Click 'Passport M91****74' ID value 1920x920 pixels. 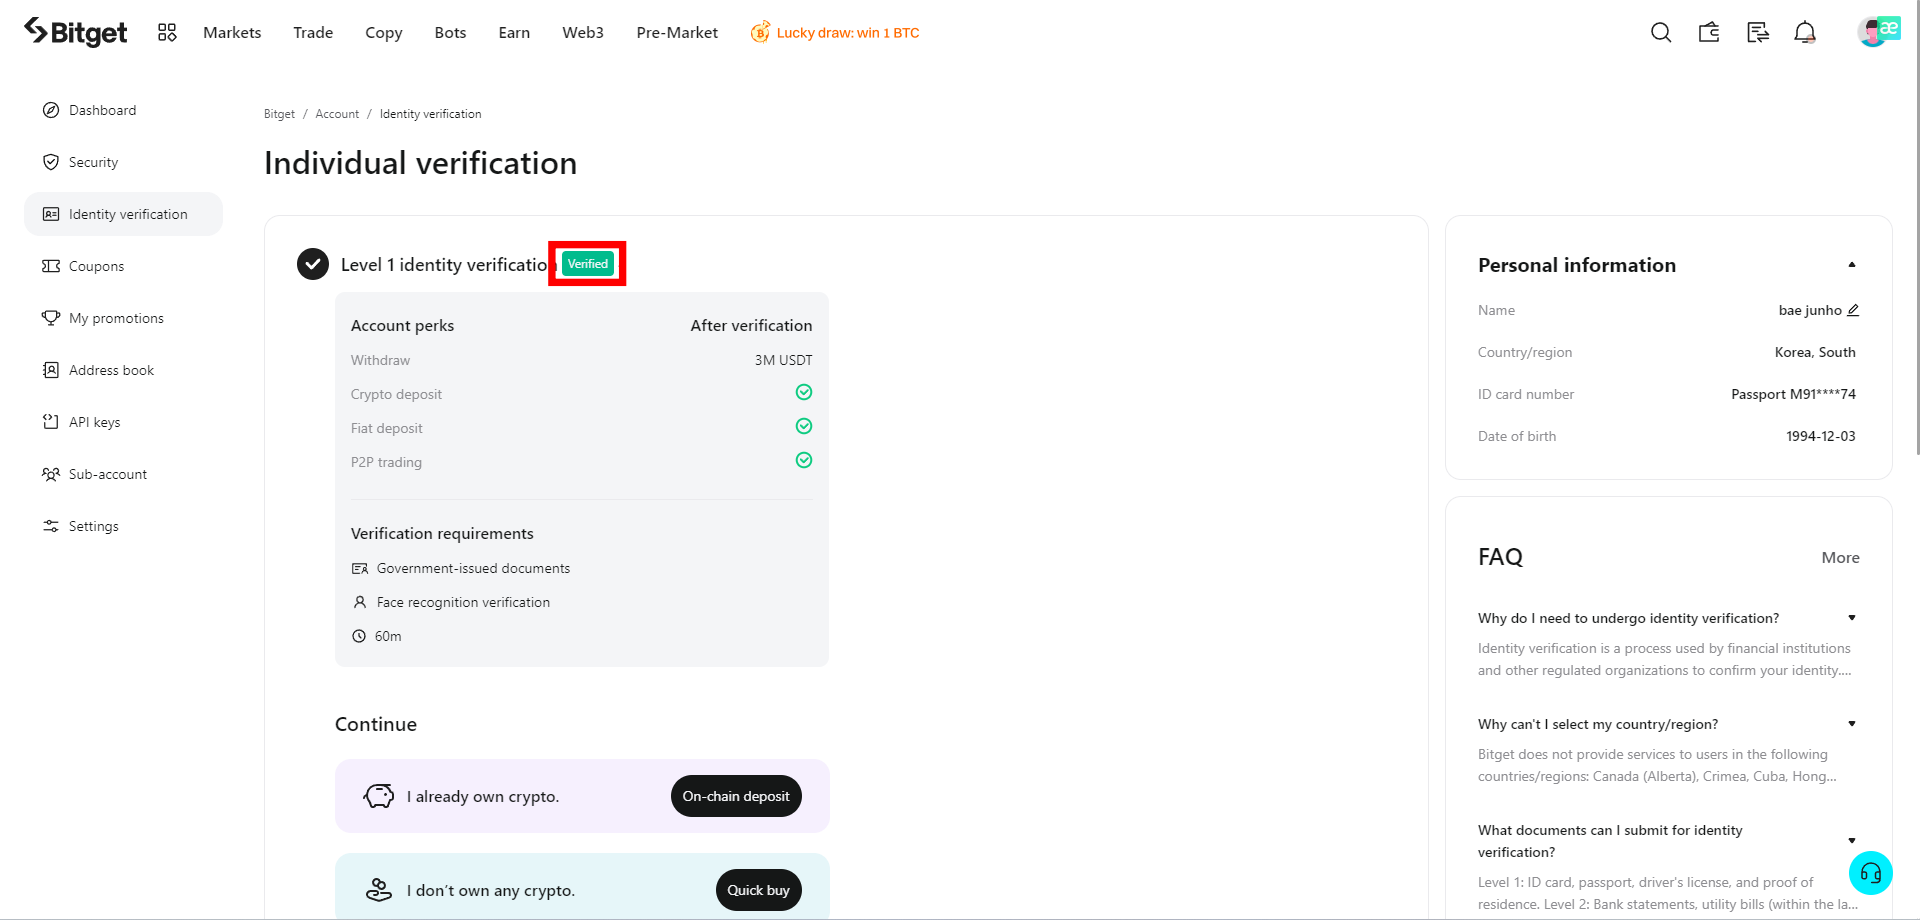[1793, 394]
